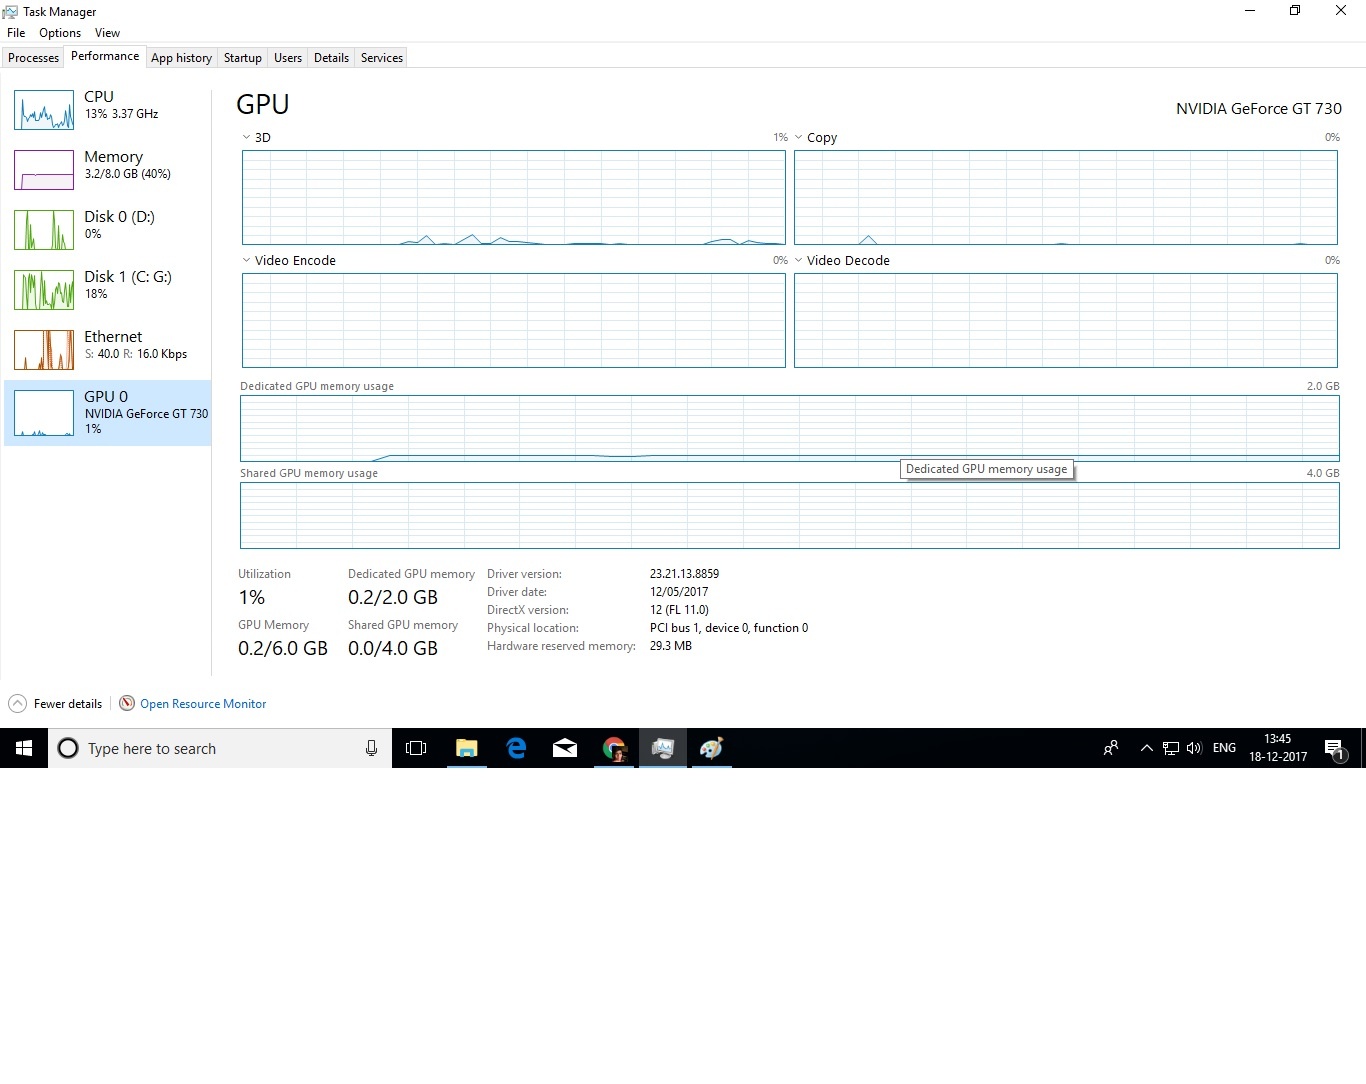The height and width of the screenshot is (1084, 1366).
Task: Click the shared GPU memory value 0.0/4.0 GB
Action: tap(393, 648)
